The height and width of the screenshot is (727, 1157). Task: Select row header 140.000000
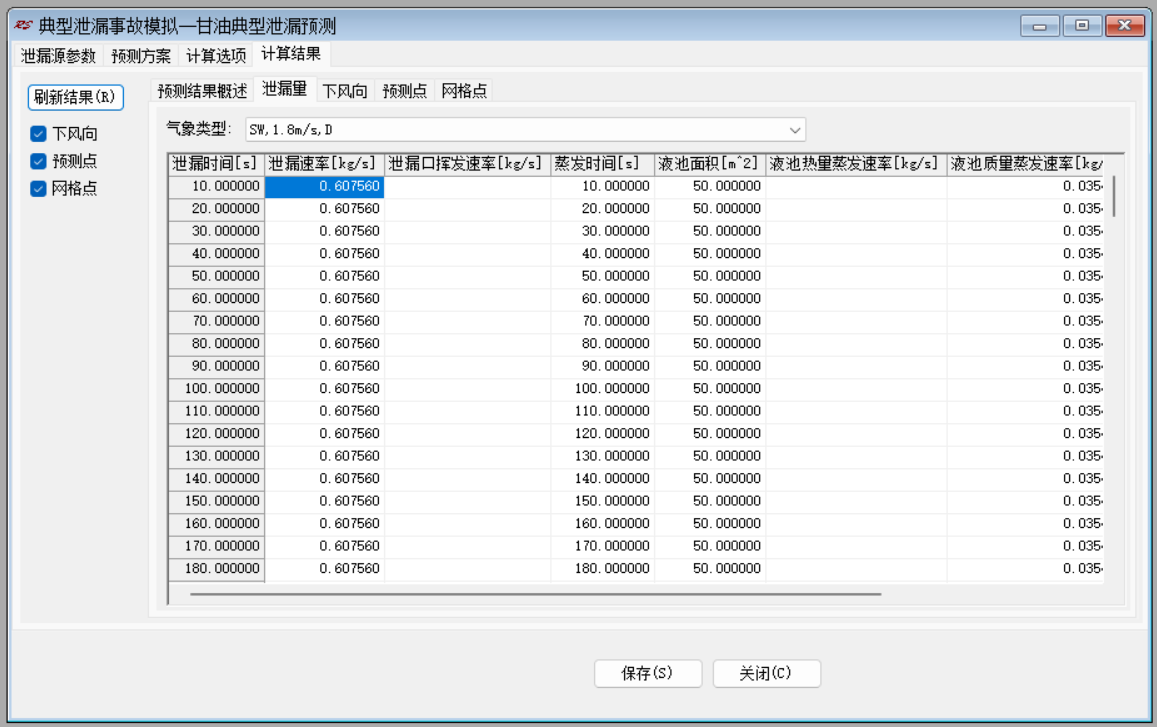pyautogui.click(x=215, y=479)
